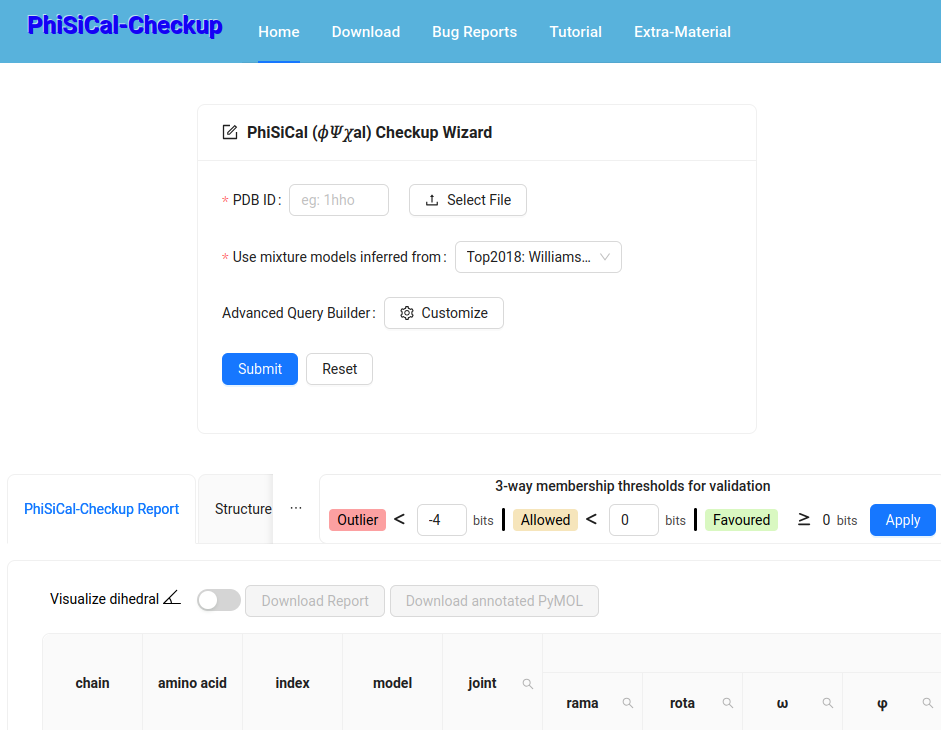This screenshot has width=941, height=730.
Task: Click the PDB ID input field
Action: [x=339, y=200]
